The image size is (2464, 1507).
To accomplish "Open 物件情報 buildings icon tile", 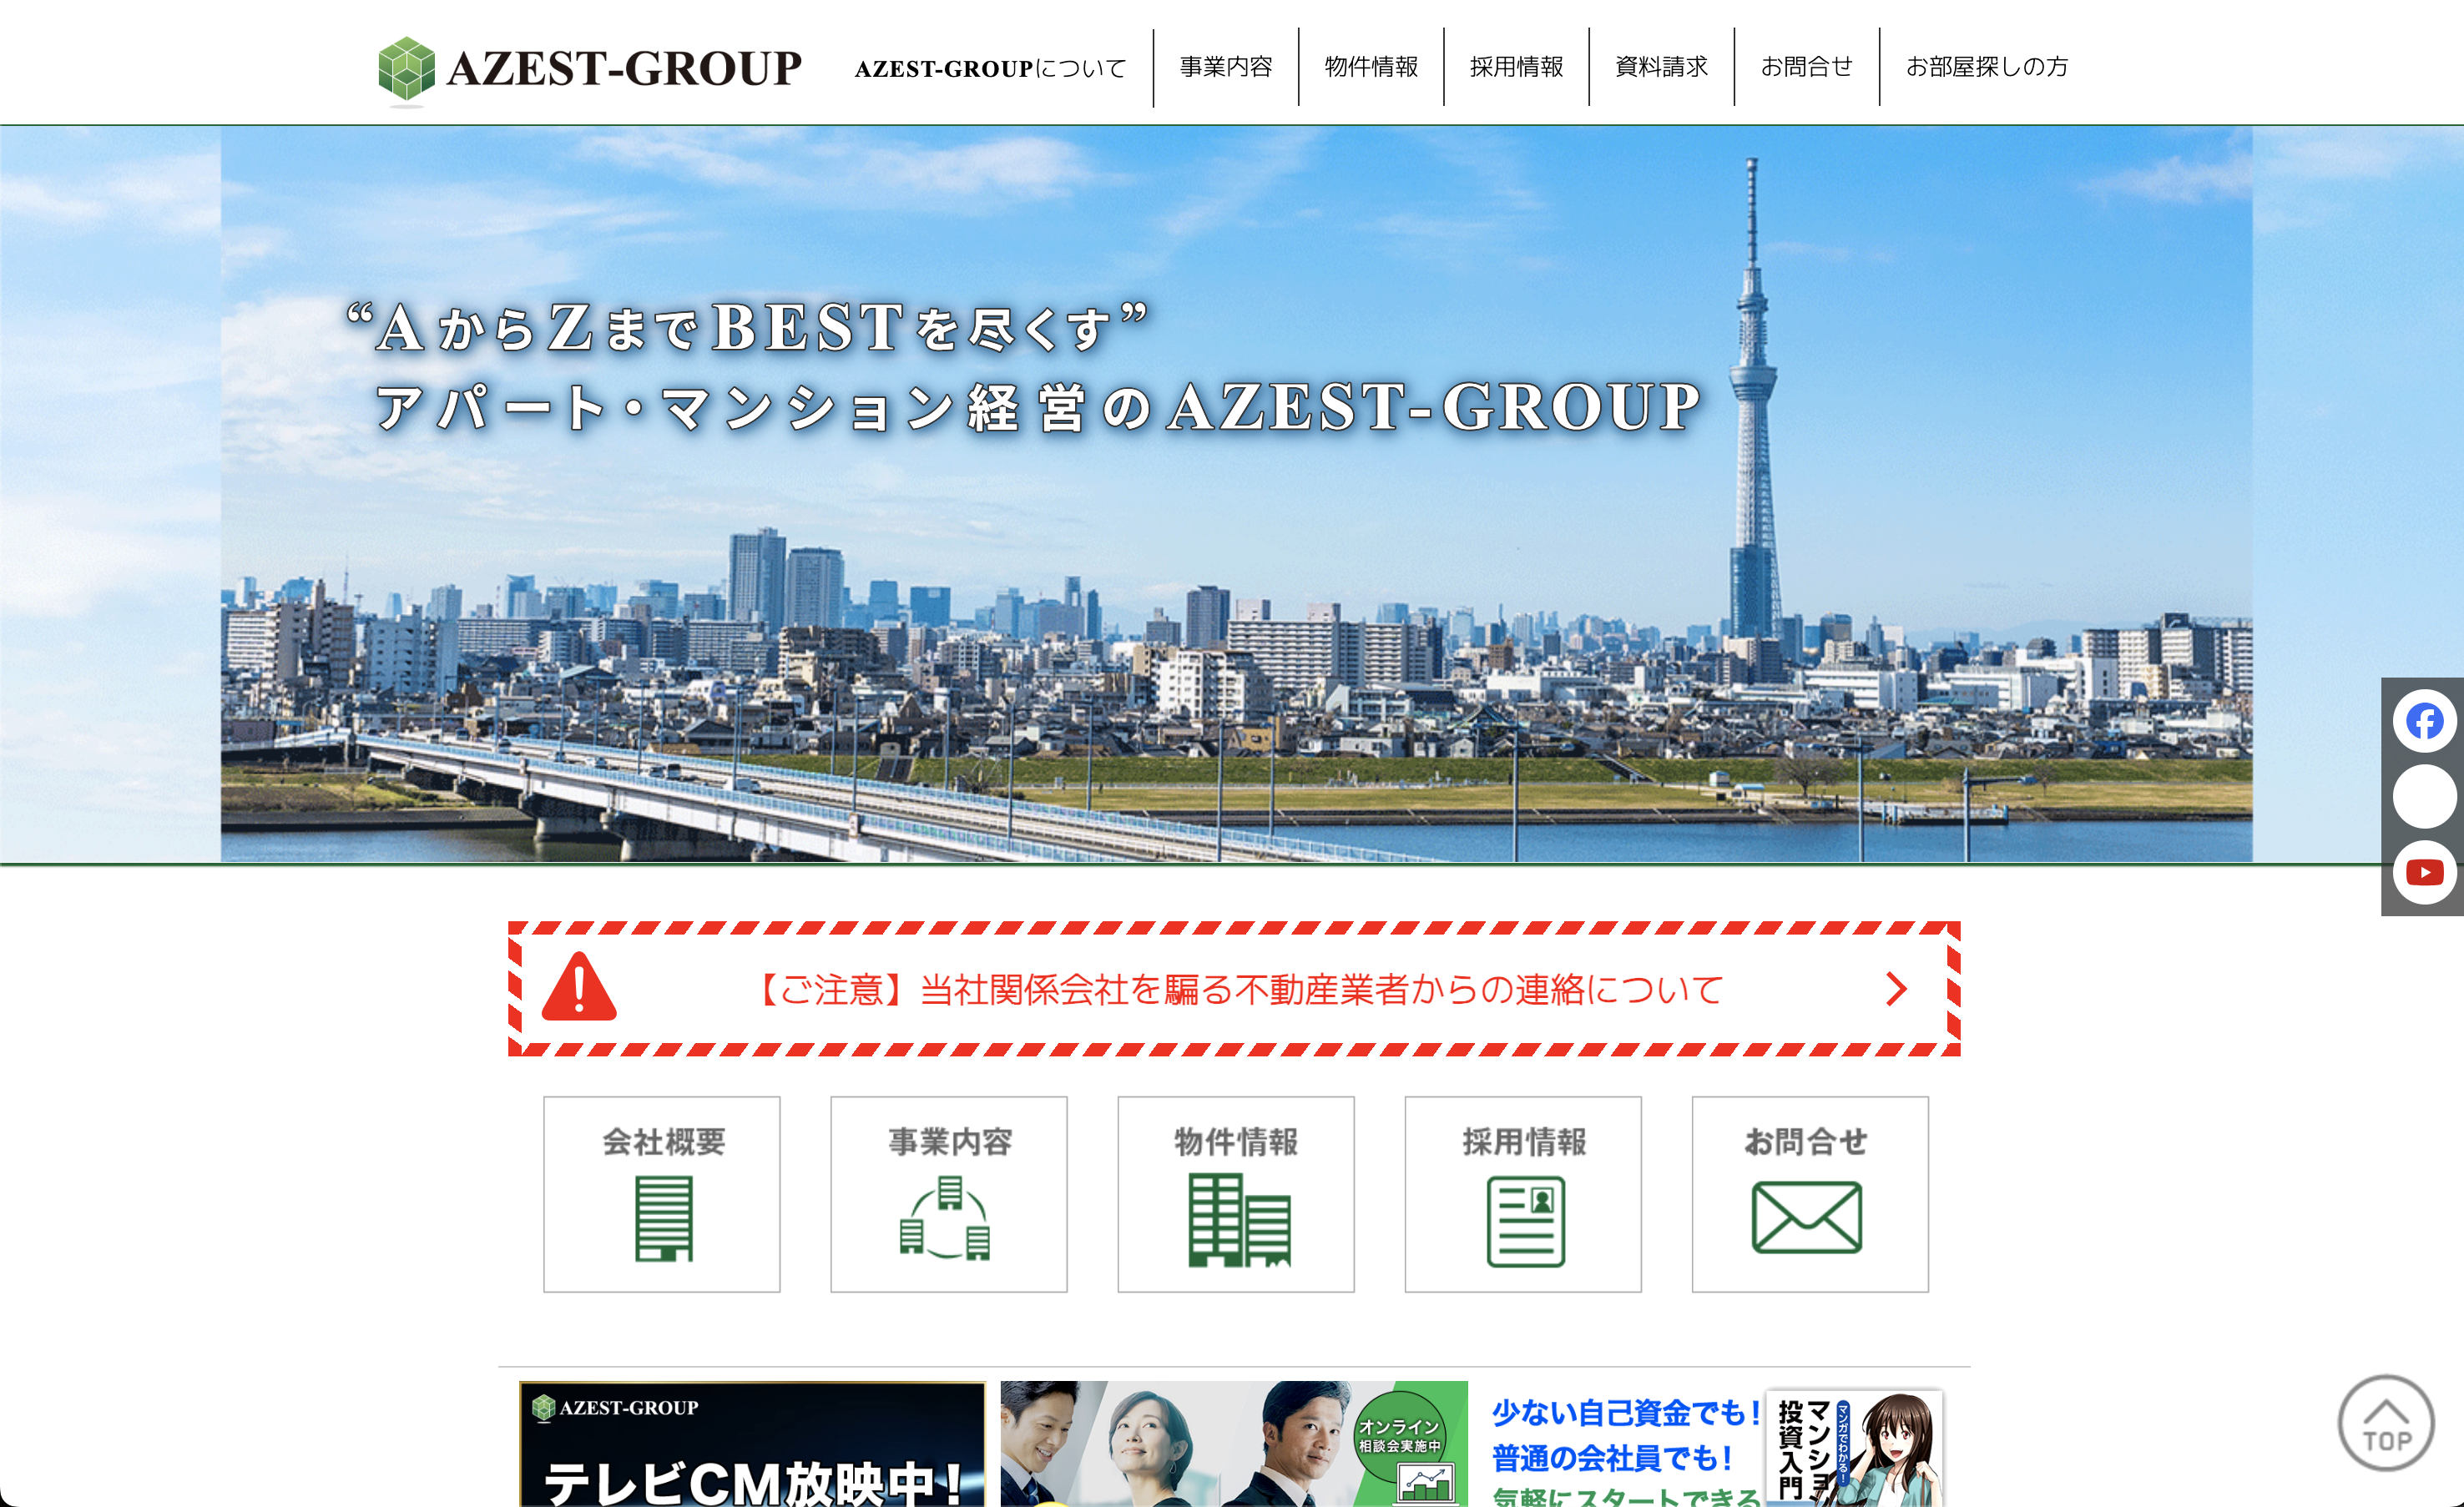I will tap(1236, 1194).
